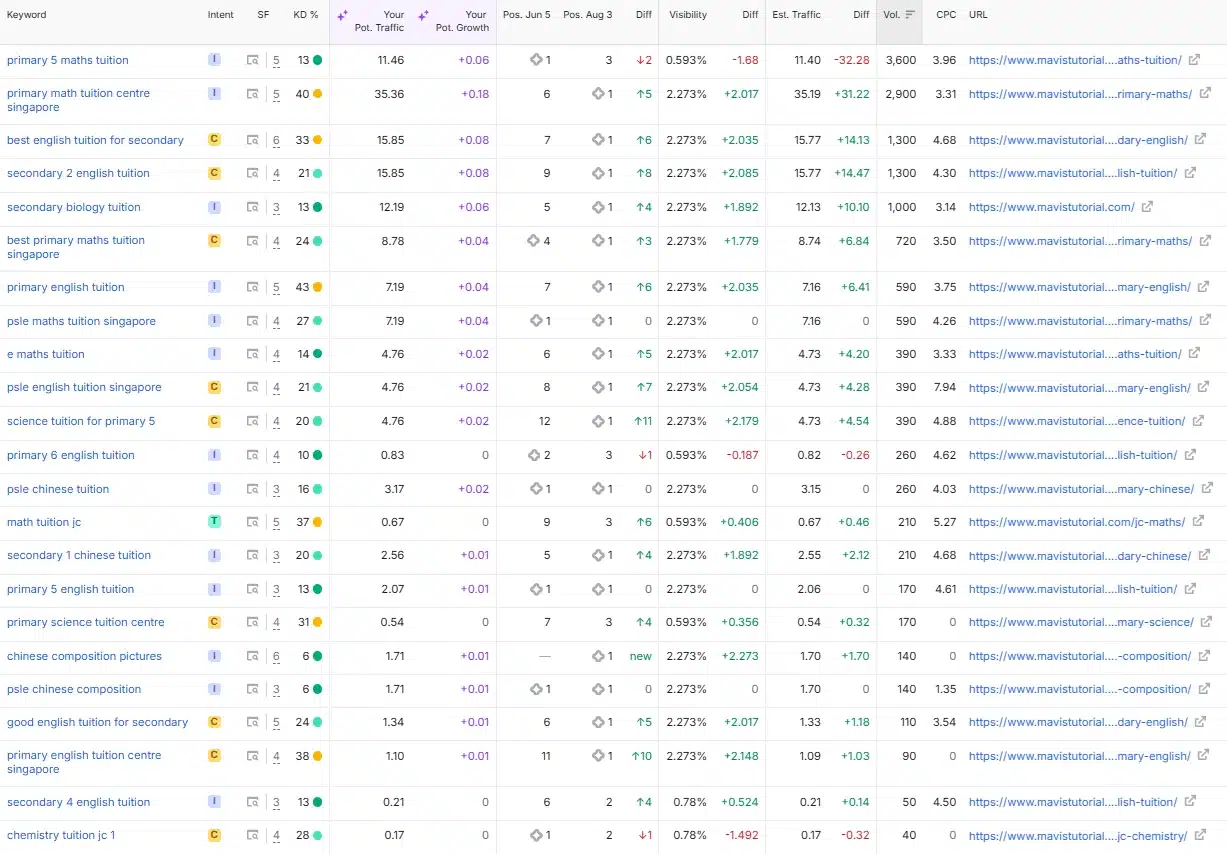
Task: Click external link icon in chinese composition pictures row
Action: 1203,656
